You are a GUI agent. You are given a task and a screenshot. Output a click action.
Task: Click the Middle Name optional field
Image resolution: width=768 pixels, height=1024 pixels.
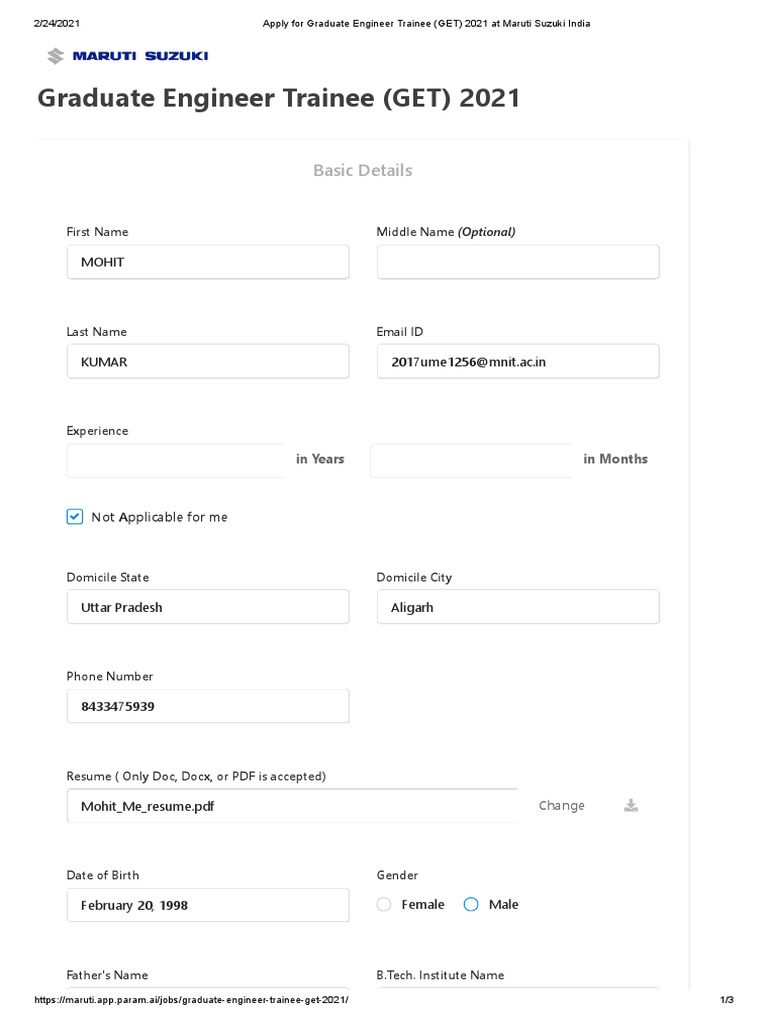[517, 262]
